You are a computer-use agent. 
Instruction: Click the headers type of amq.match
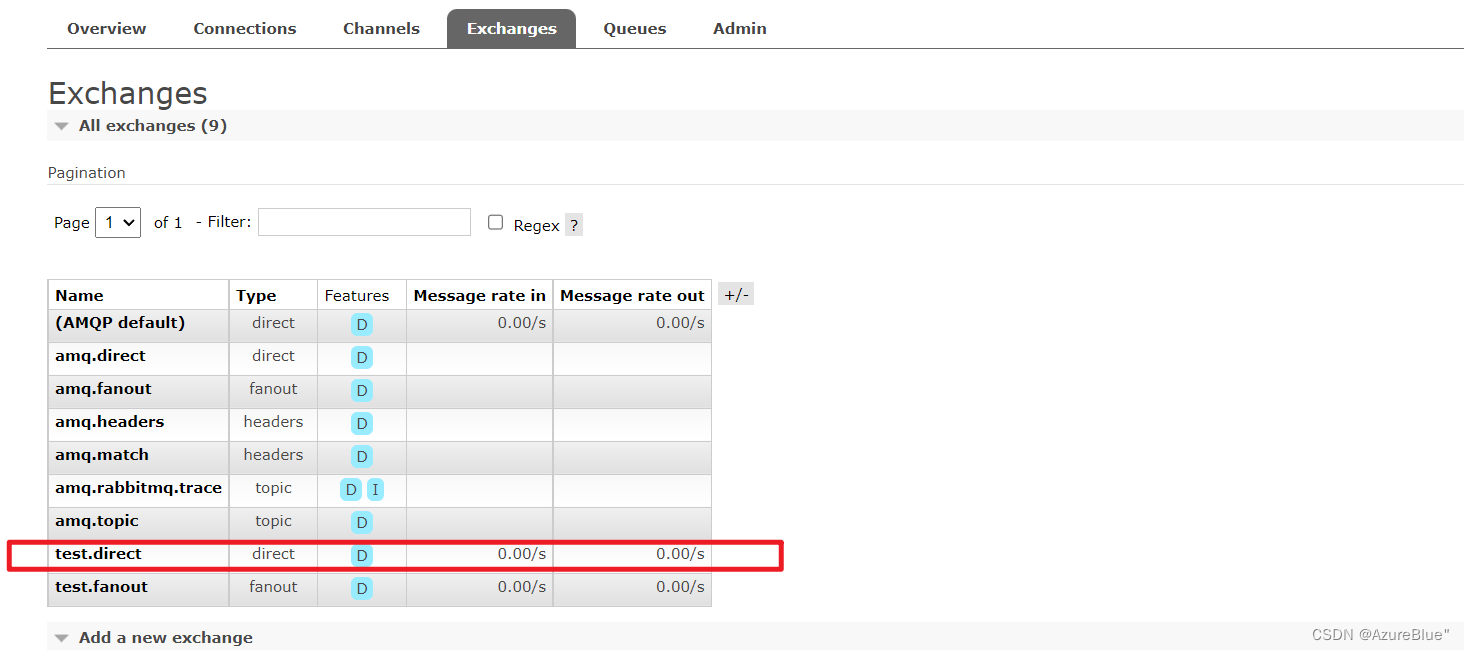tap(273, 454)
